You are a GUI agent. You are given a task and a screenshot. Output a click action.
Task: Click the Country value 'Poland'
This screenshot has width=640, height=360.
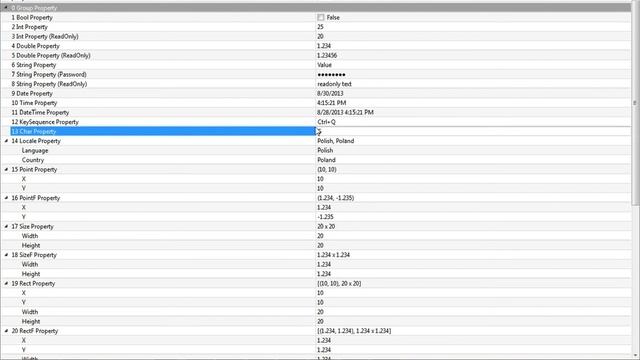[x=327, y=160]
